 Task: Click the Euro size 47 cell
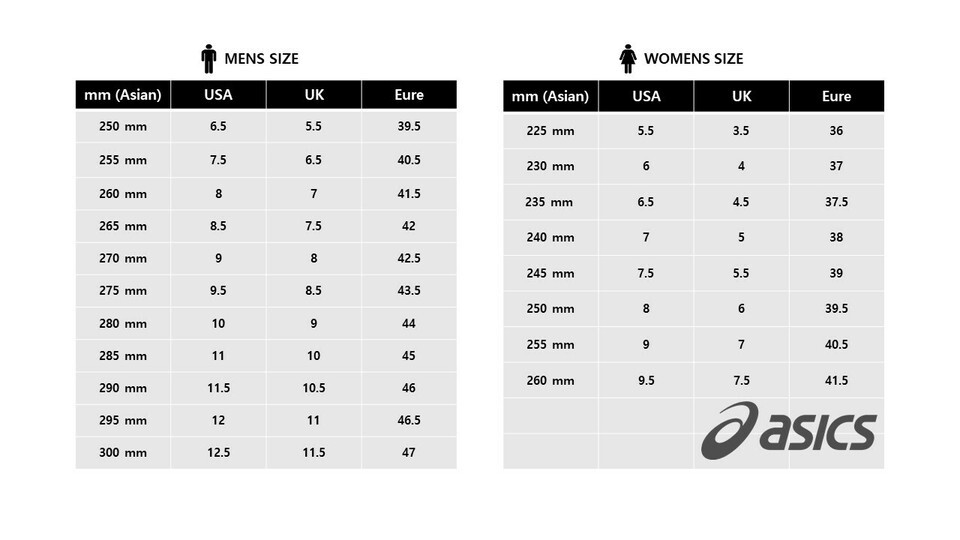point(409,452)
